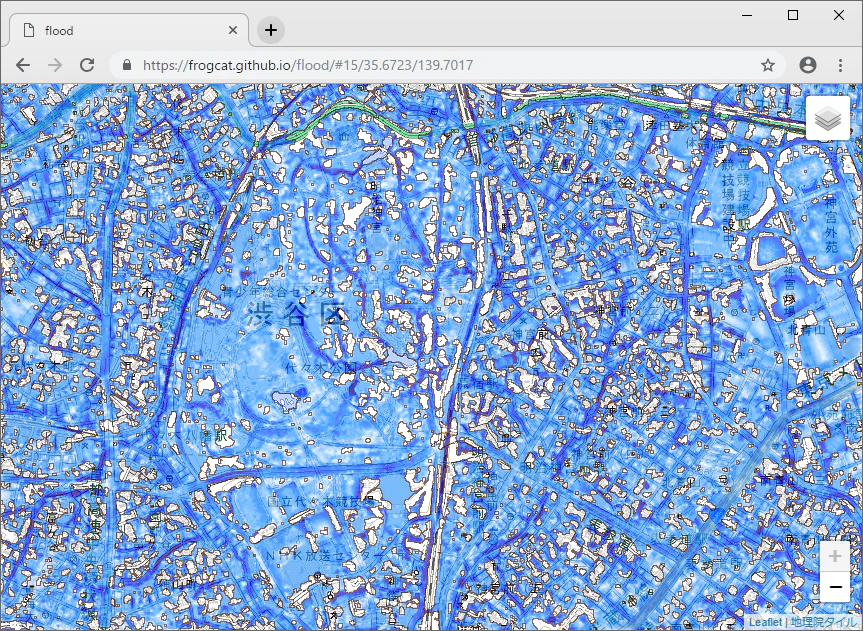Open a new browser tab
This screenshot has height=631, width=863.
271,30
